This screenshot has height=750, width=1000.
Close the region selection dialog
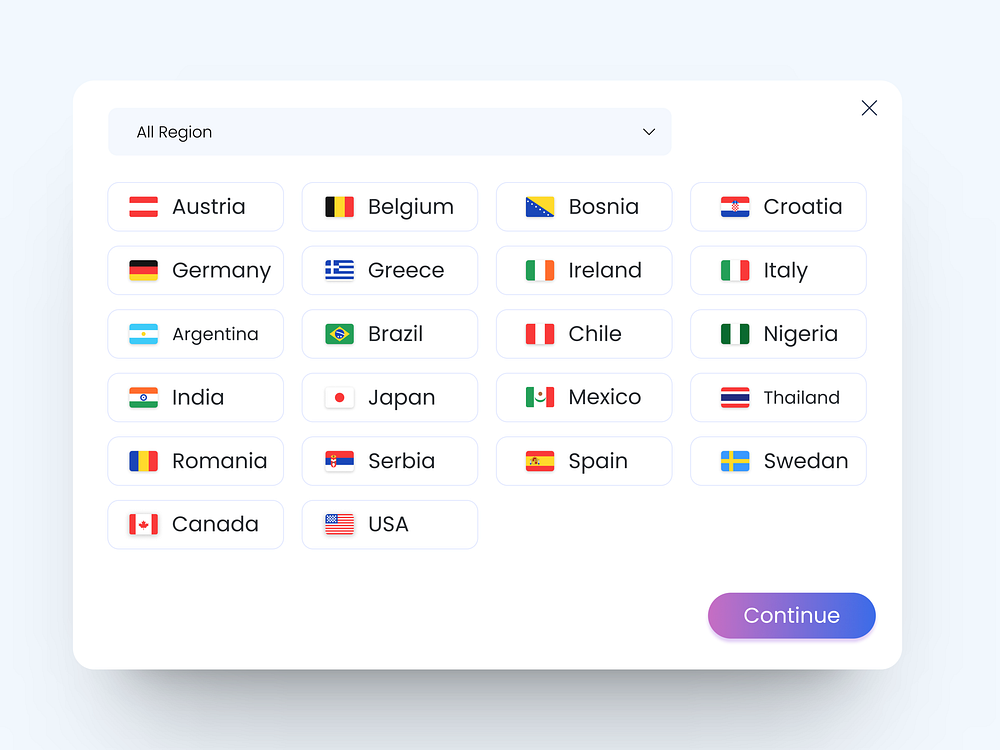pyautogui.click(x=869, y=108)
